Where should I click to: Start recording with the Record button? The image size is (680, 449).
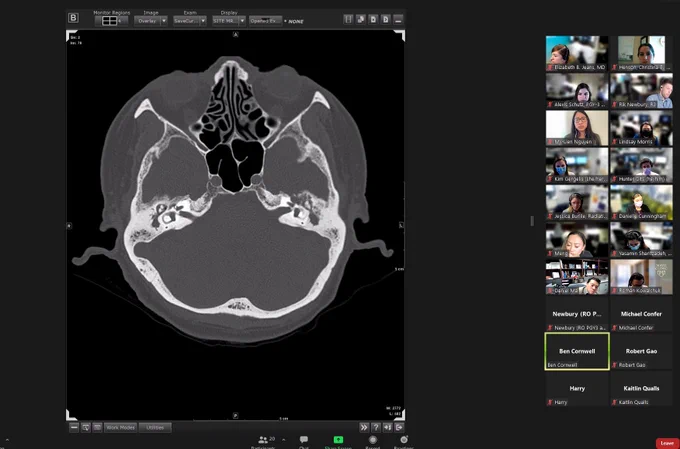(x=373, y=442)
